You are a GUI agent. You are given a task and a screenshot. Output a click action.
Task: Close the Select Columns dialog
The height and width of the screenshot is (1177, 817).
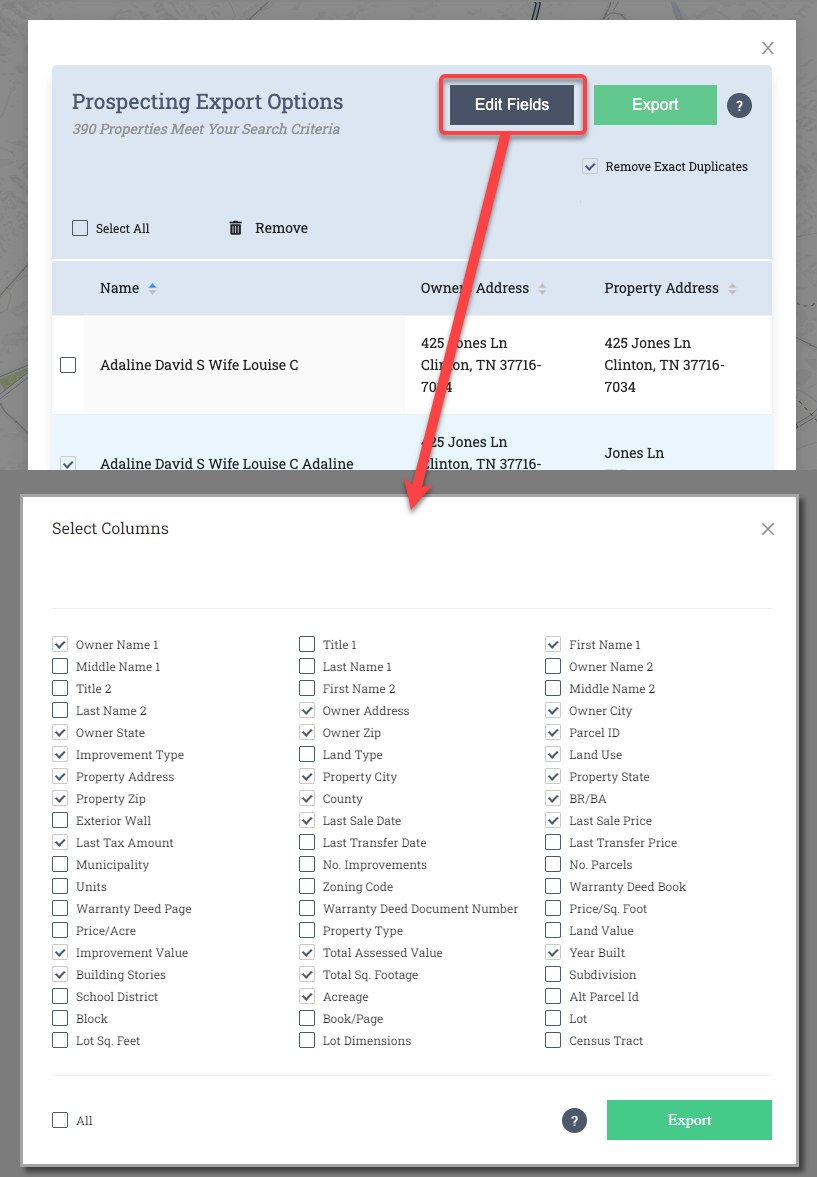pyautogui.click(x=768, y=529)
